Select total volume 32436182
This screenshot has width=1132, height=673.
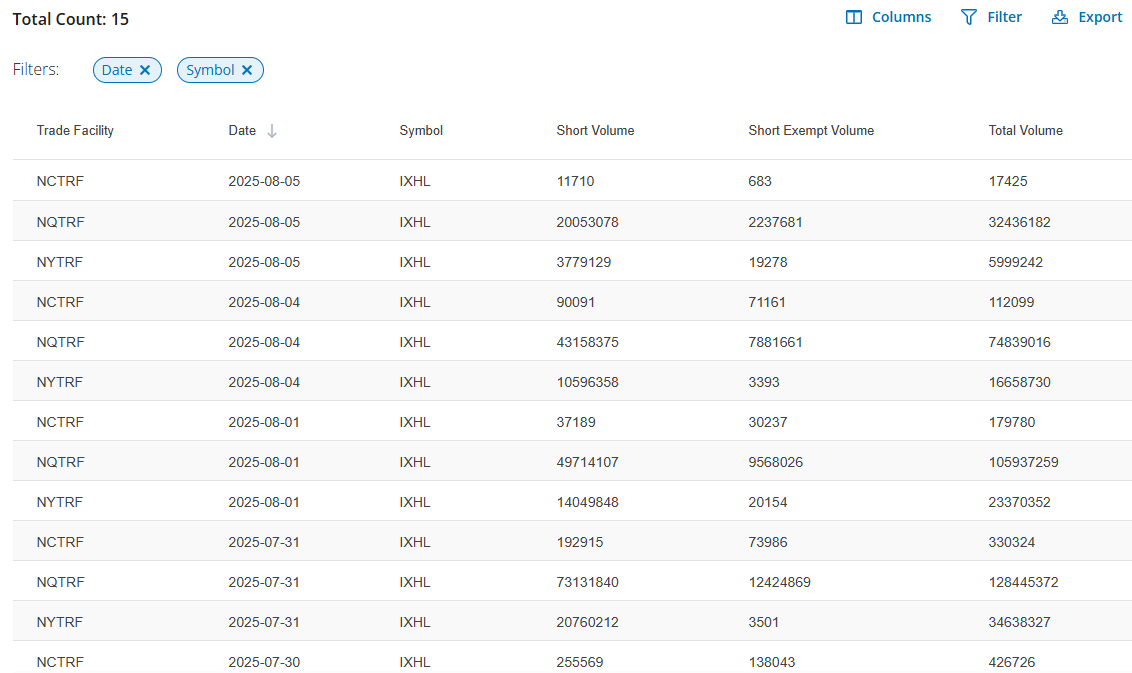coord(1019,222)
